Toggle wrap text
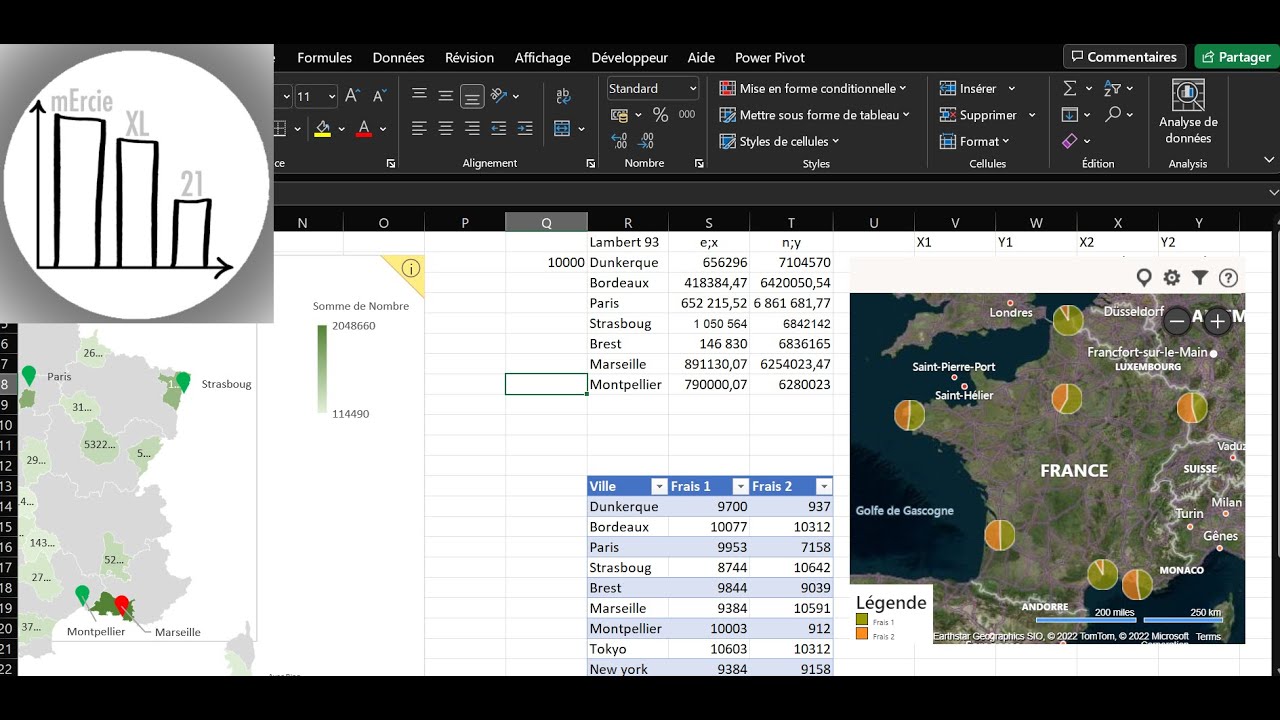The height and width of the screenshot is (720, 1280). pos(563,96)
